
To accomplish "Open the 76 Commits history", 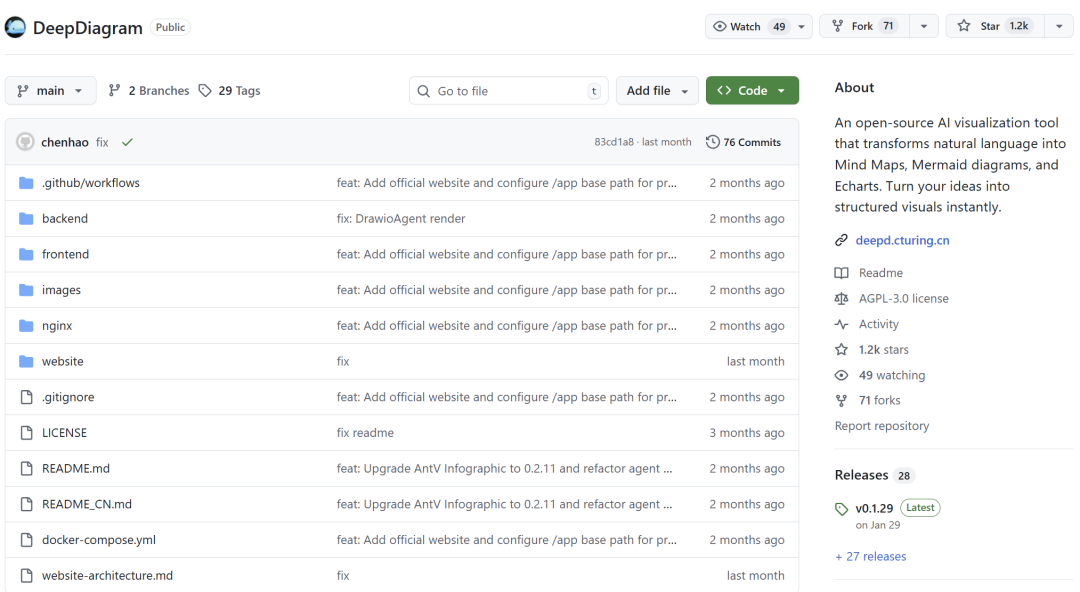I will pyautogui.click(x=743, y=143).
